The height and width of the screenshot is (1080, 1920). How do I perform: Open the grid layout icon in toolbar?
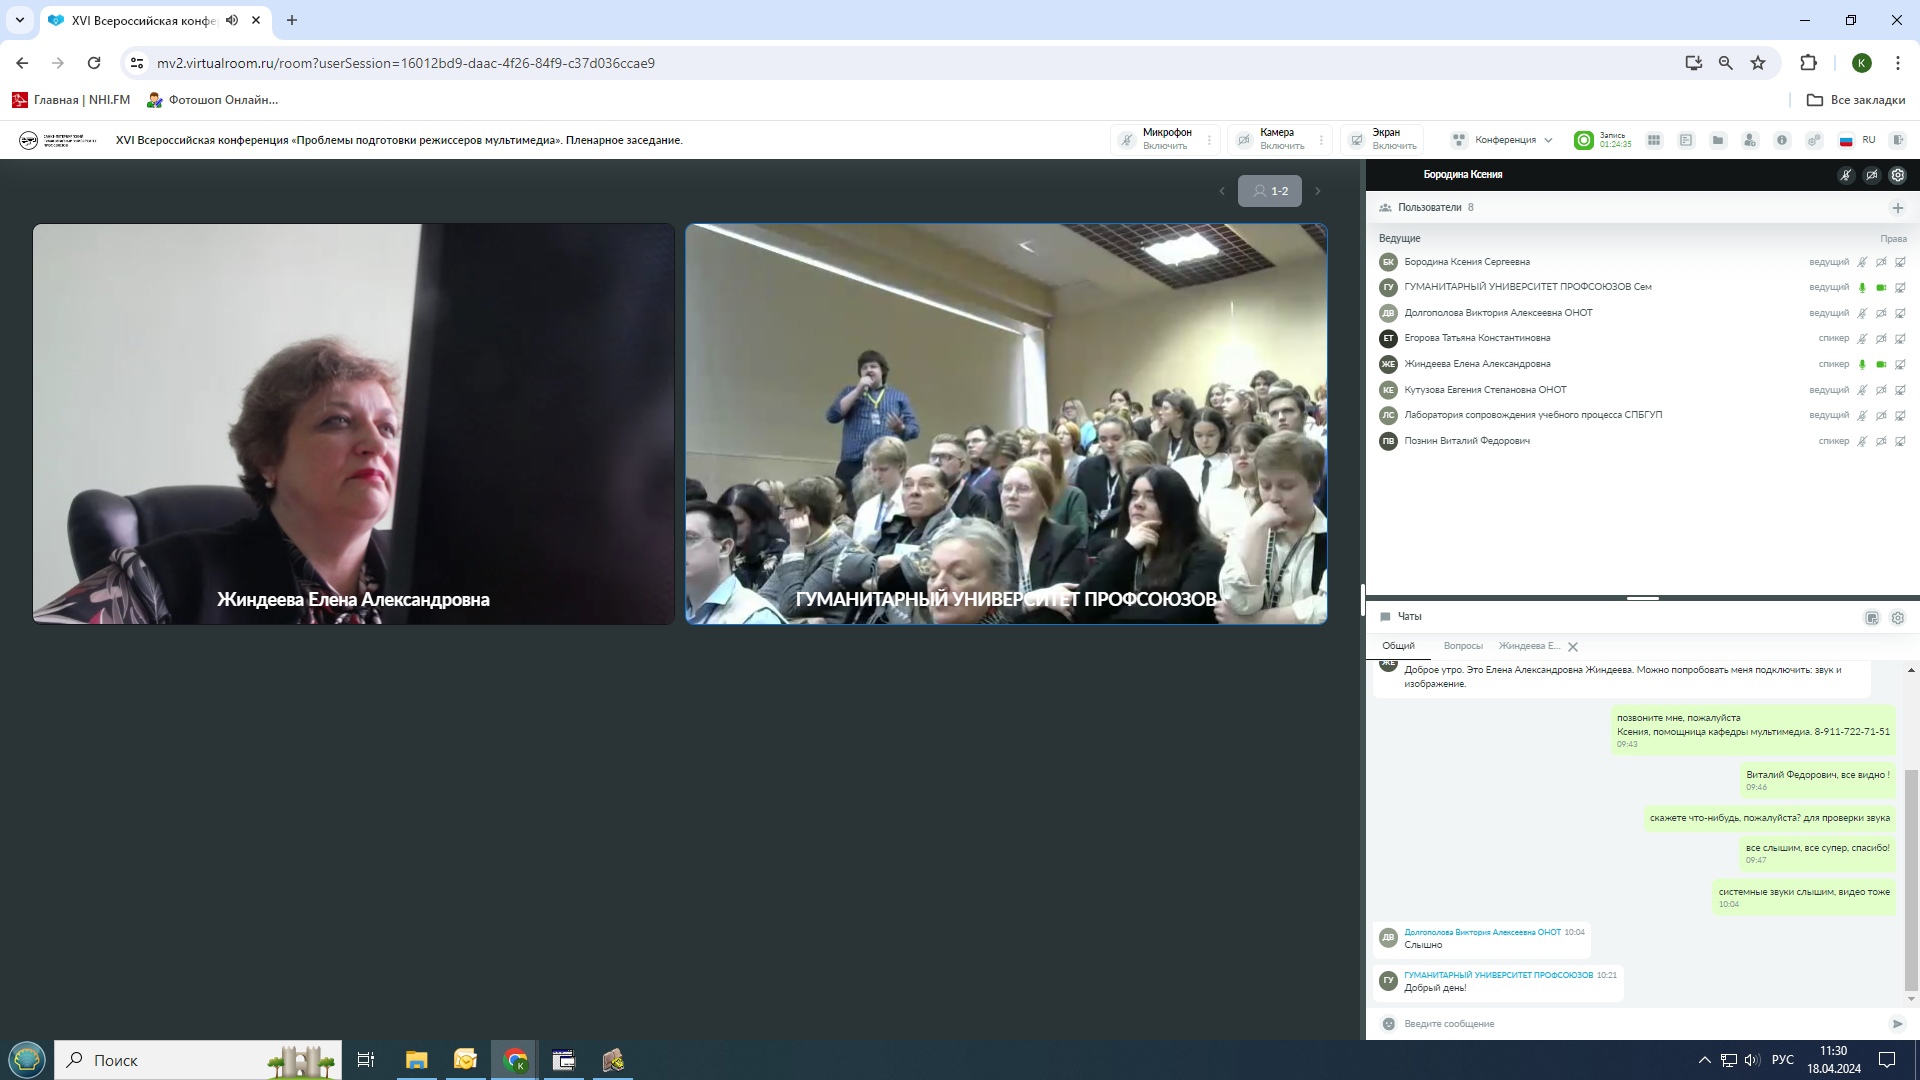tap(1654, 140)
